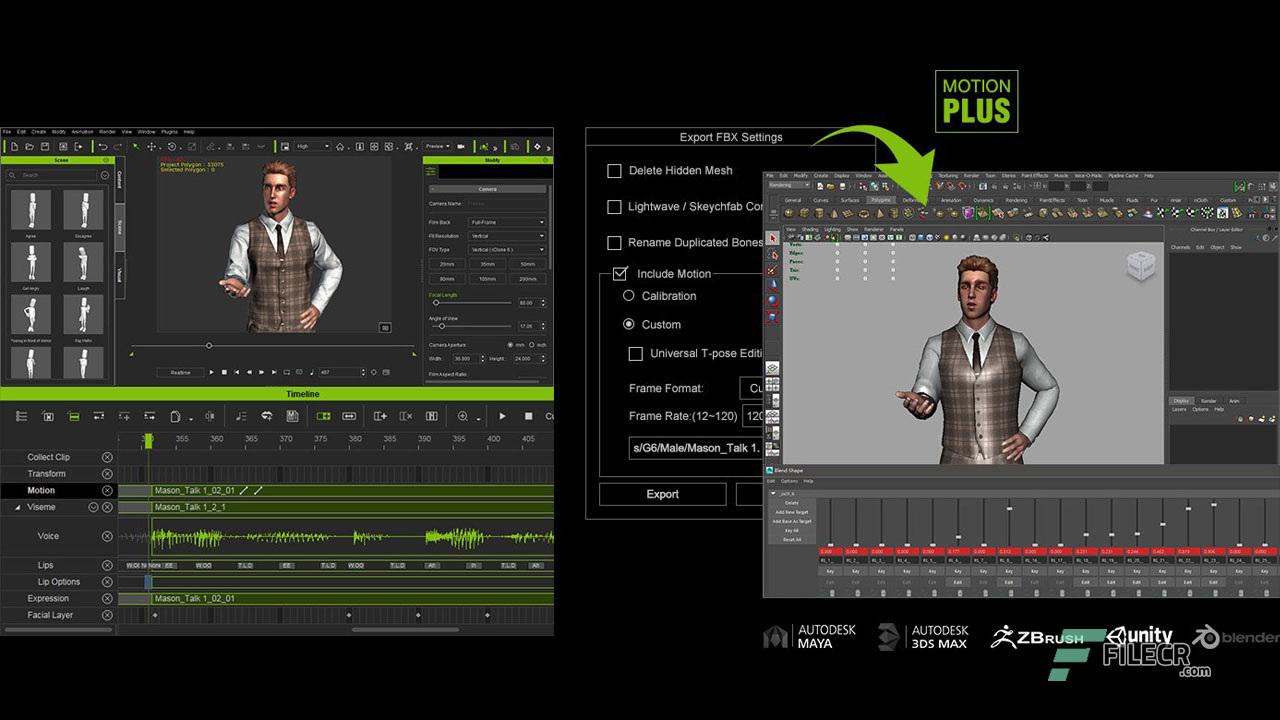Click the Export button in Export FBX Settings
Screen dimensions: 1280x720
(662, 493)
